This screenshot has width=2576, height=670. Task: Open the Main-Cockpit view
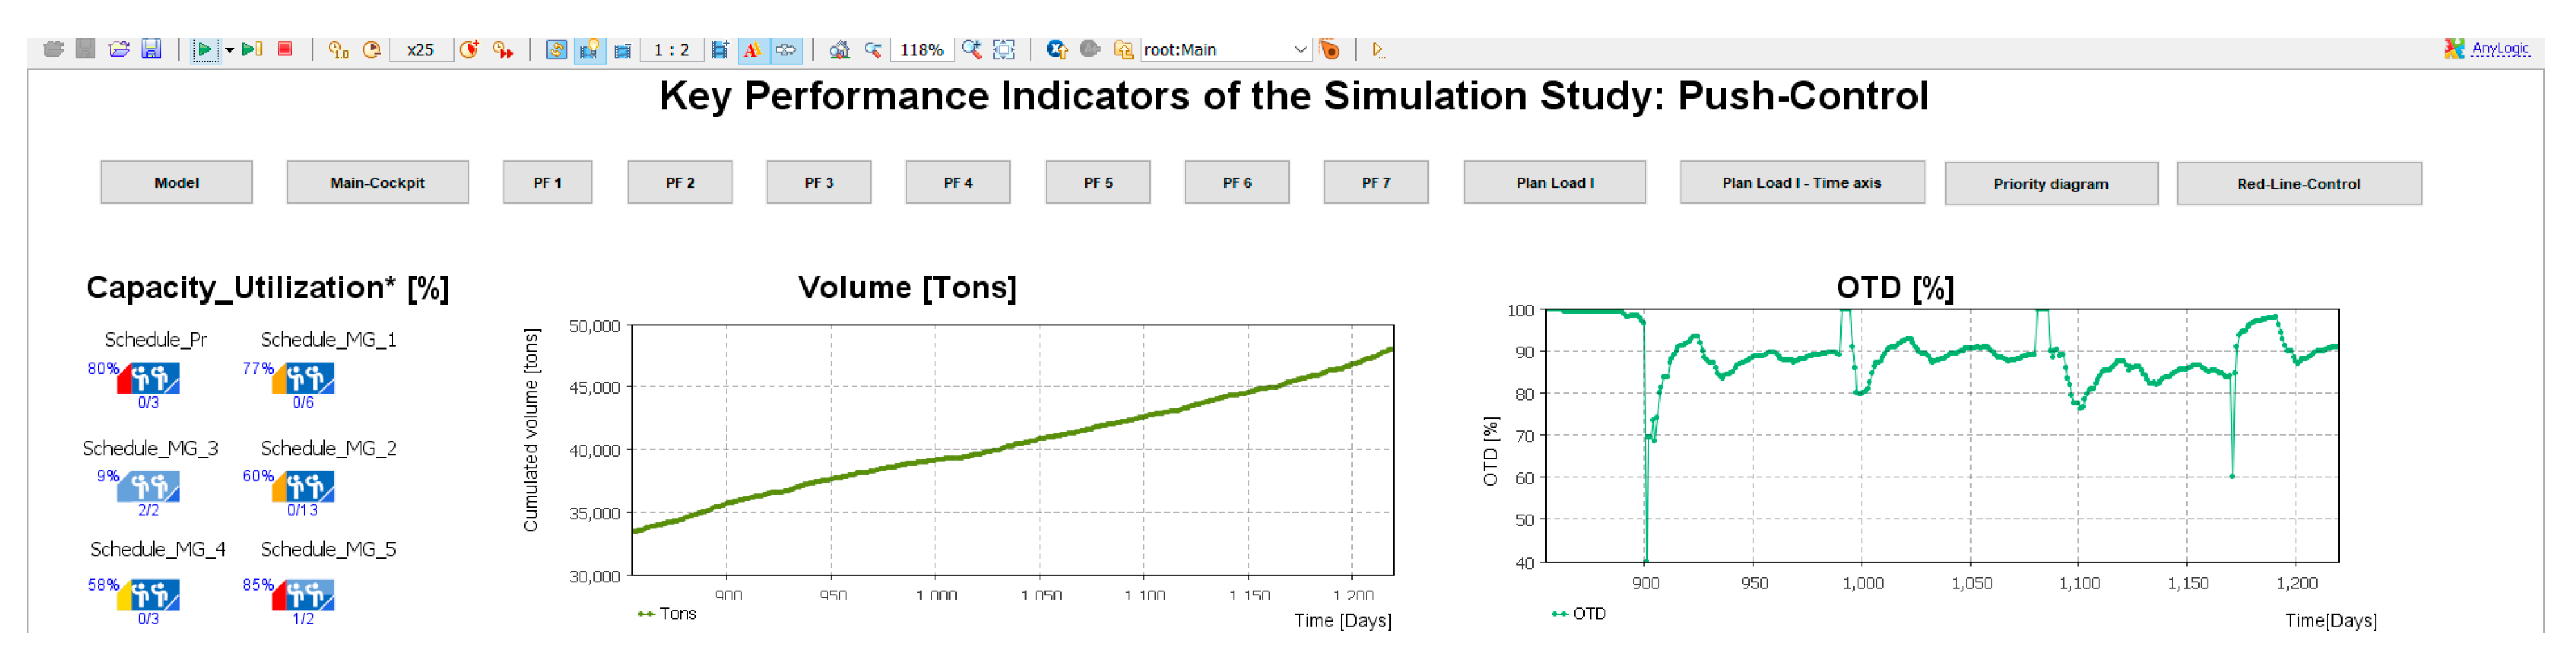tap(377, 183)
